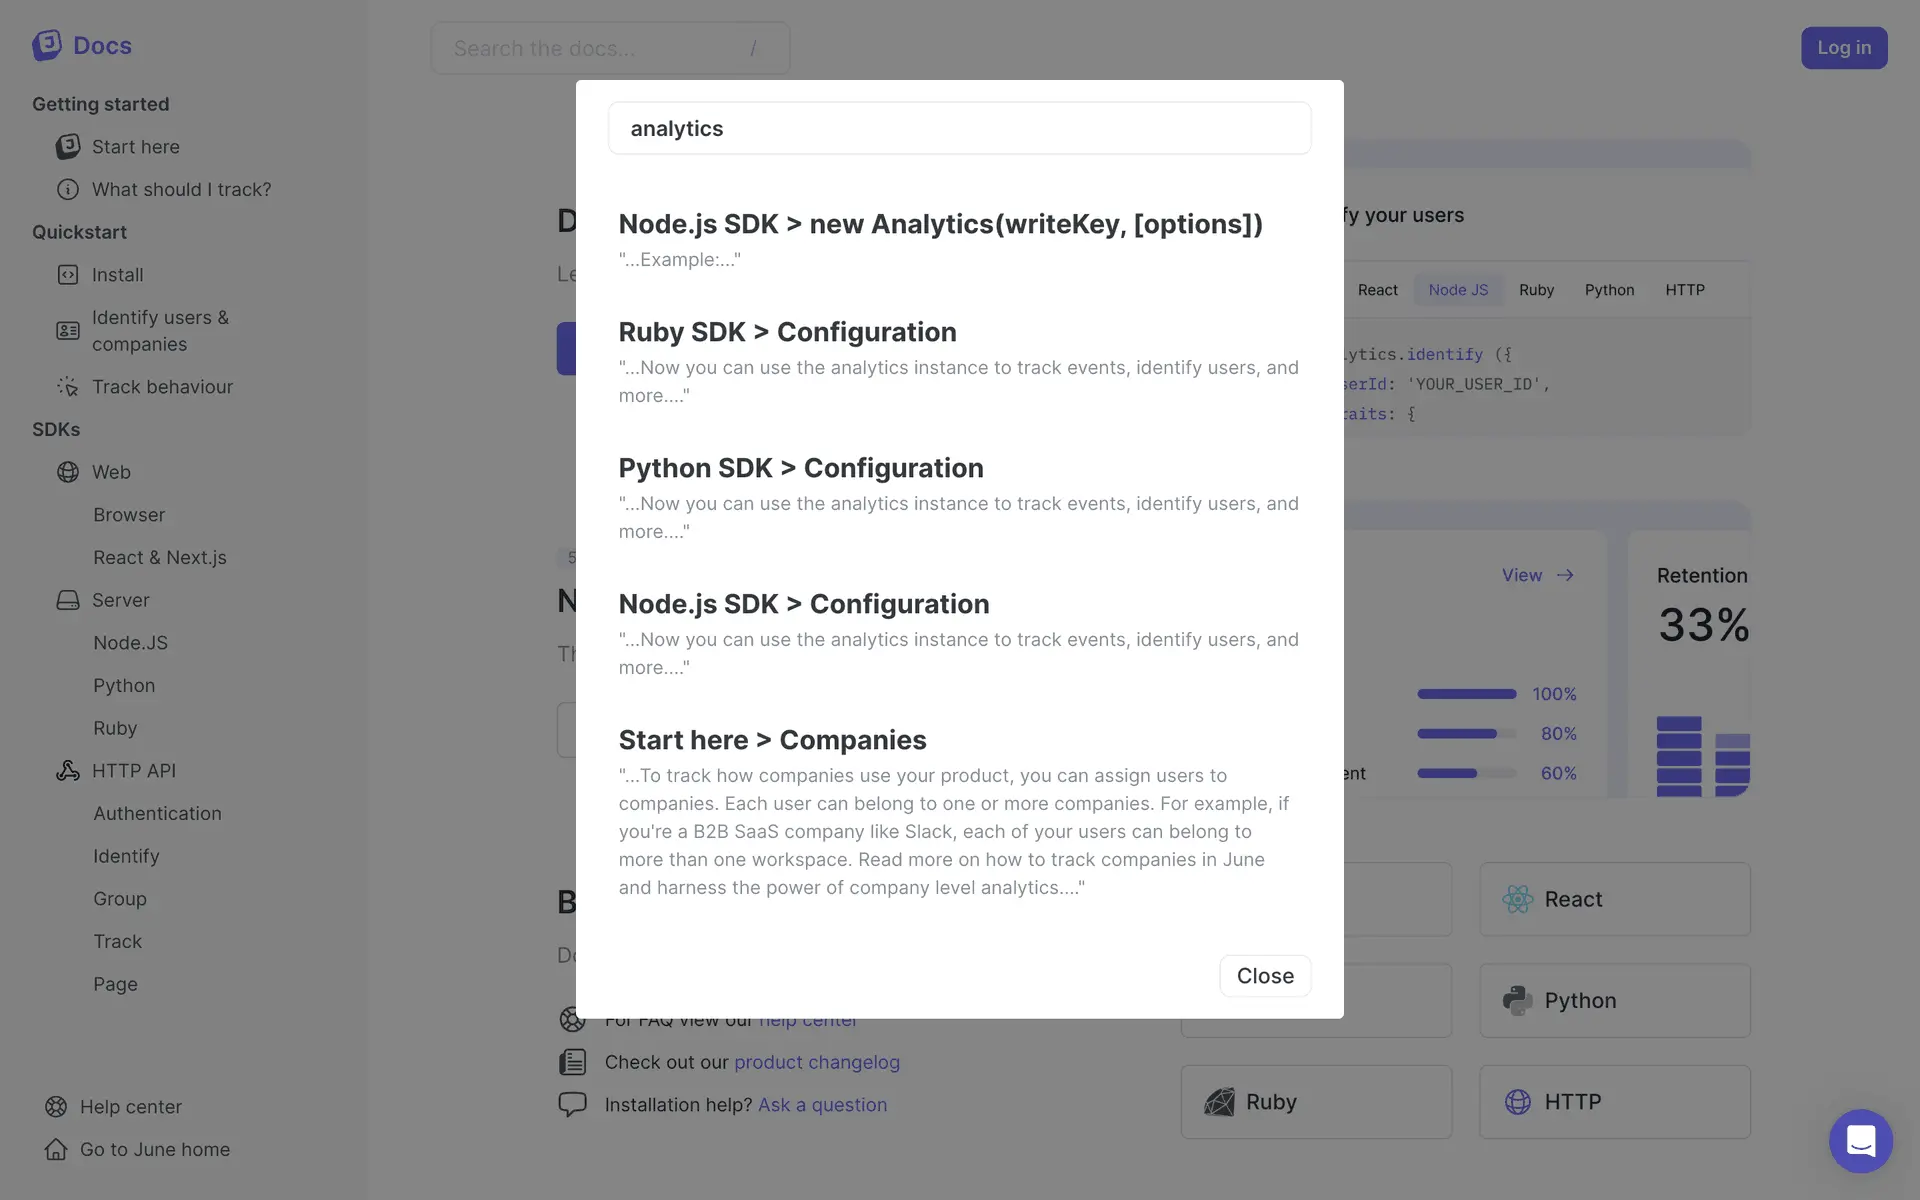Screen dimensions: 1920x1200
Task: Click the 80% progress bar
Action: point(1466,734)
